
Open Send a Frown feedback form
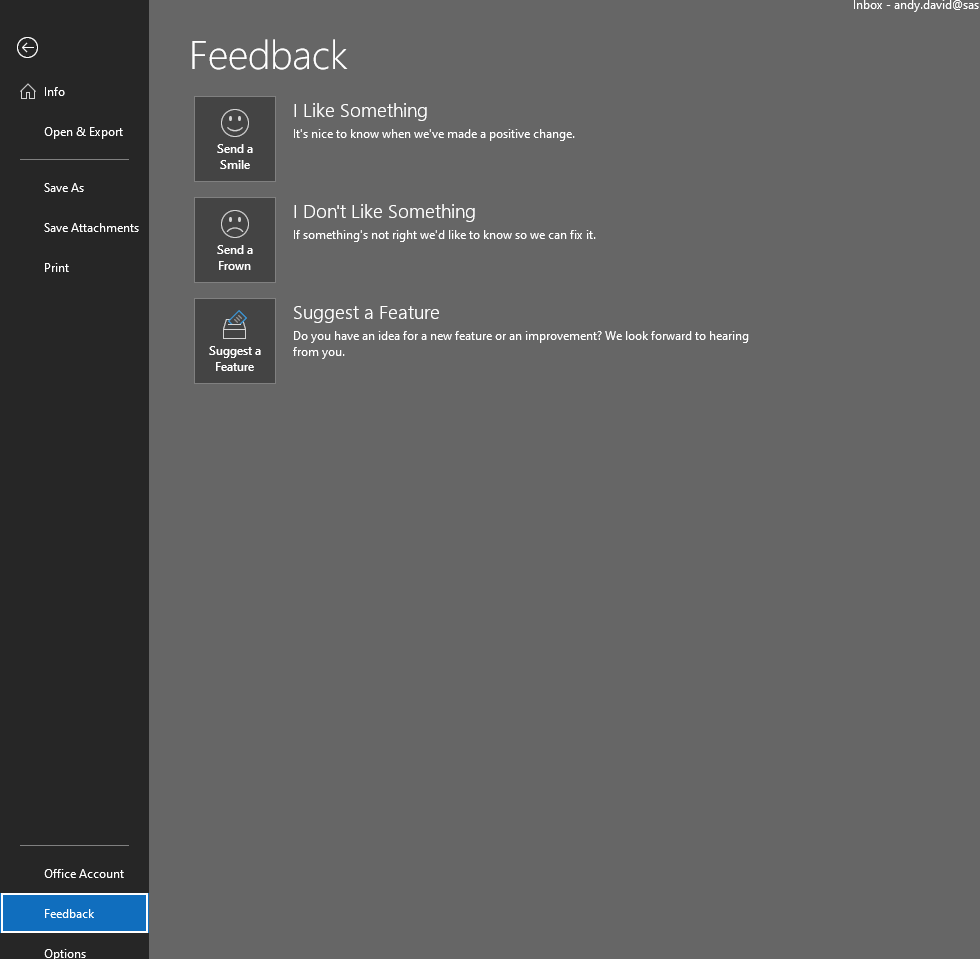point(234,239)
